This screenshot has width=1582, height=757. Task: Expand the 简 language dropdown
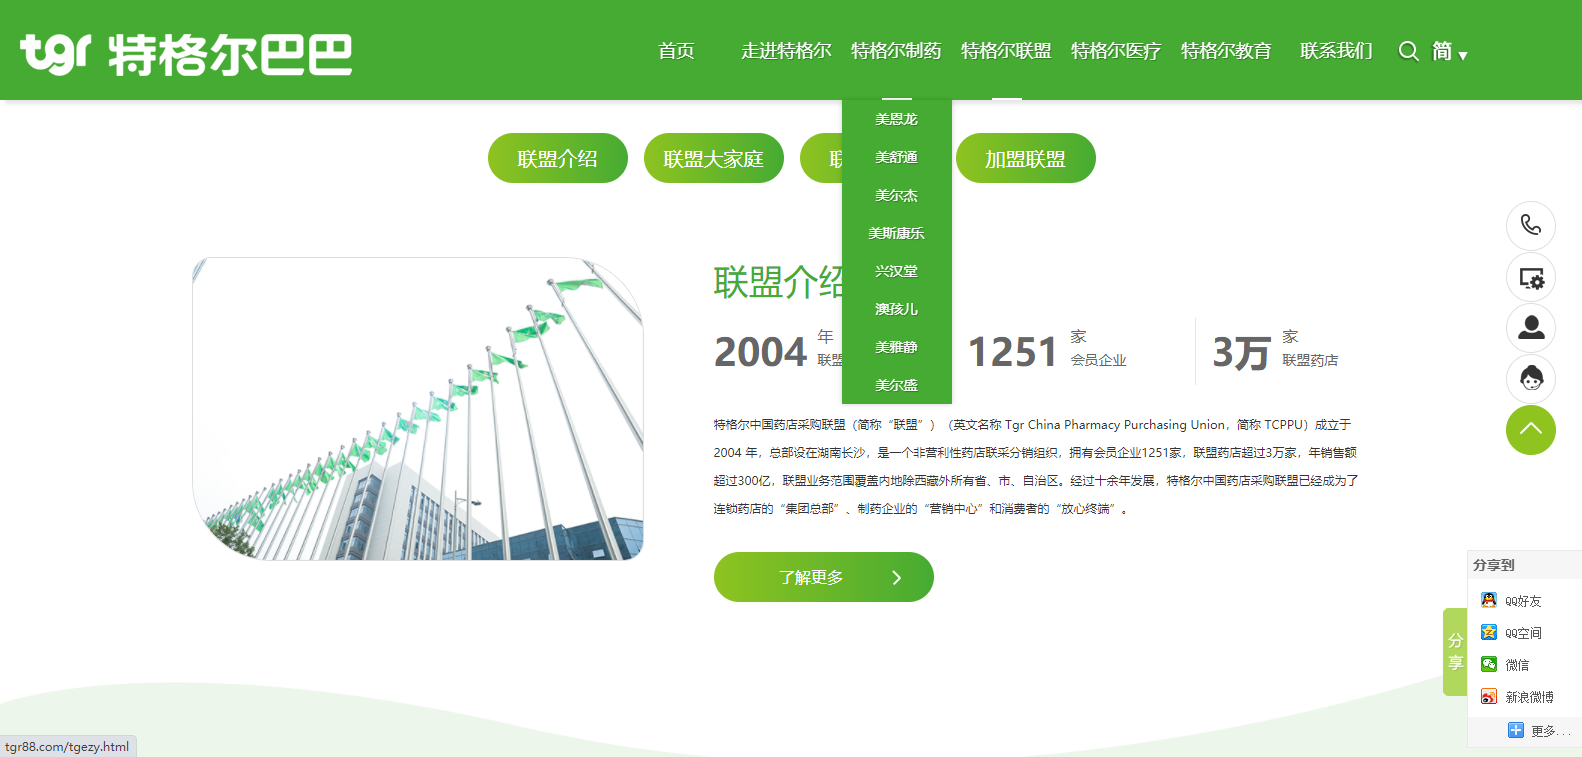click(1449, 52)
